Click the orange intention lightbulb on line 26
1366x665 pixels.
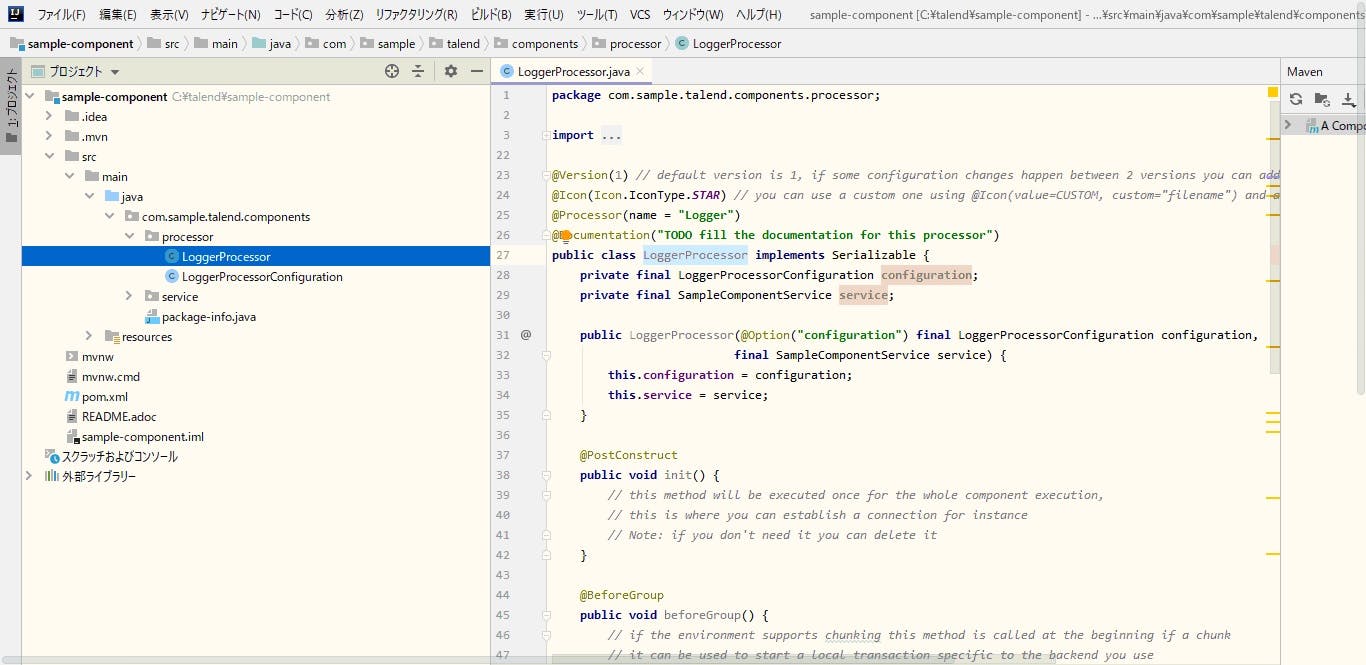(x=565, y=235)
